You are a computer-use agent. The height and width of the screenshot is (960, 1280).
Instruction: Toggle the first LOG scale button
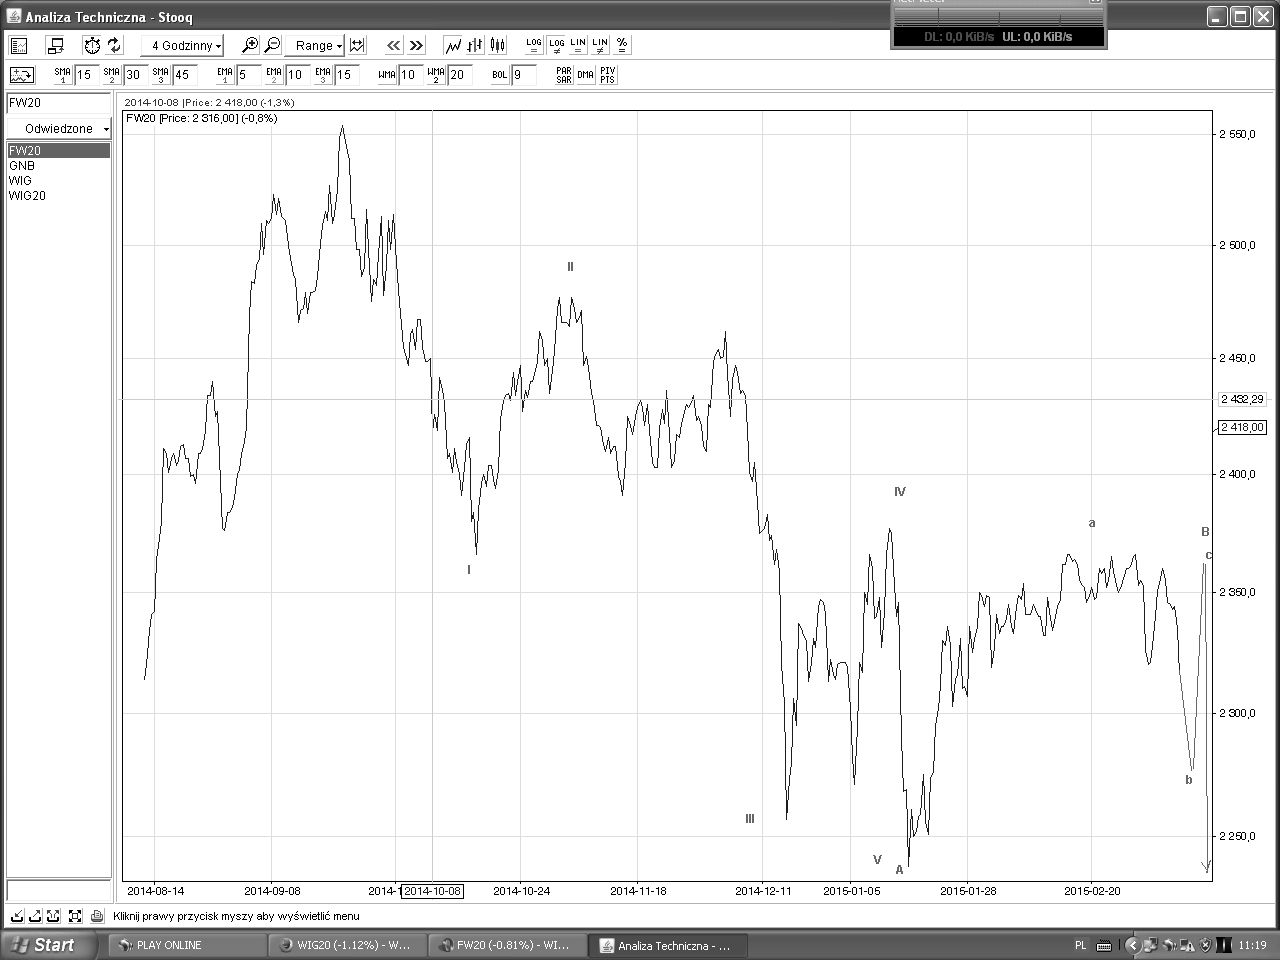(534, 45)
